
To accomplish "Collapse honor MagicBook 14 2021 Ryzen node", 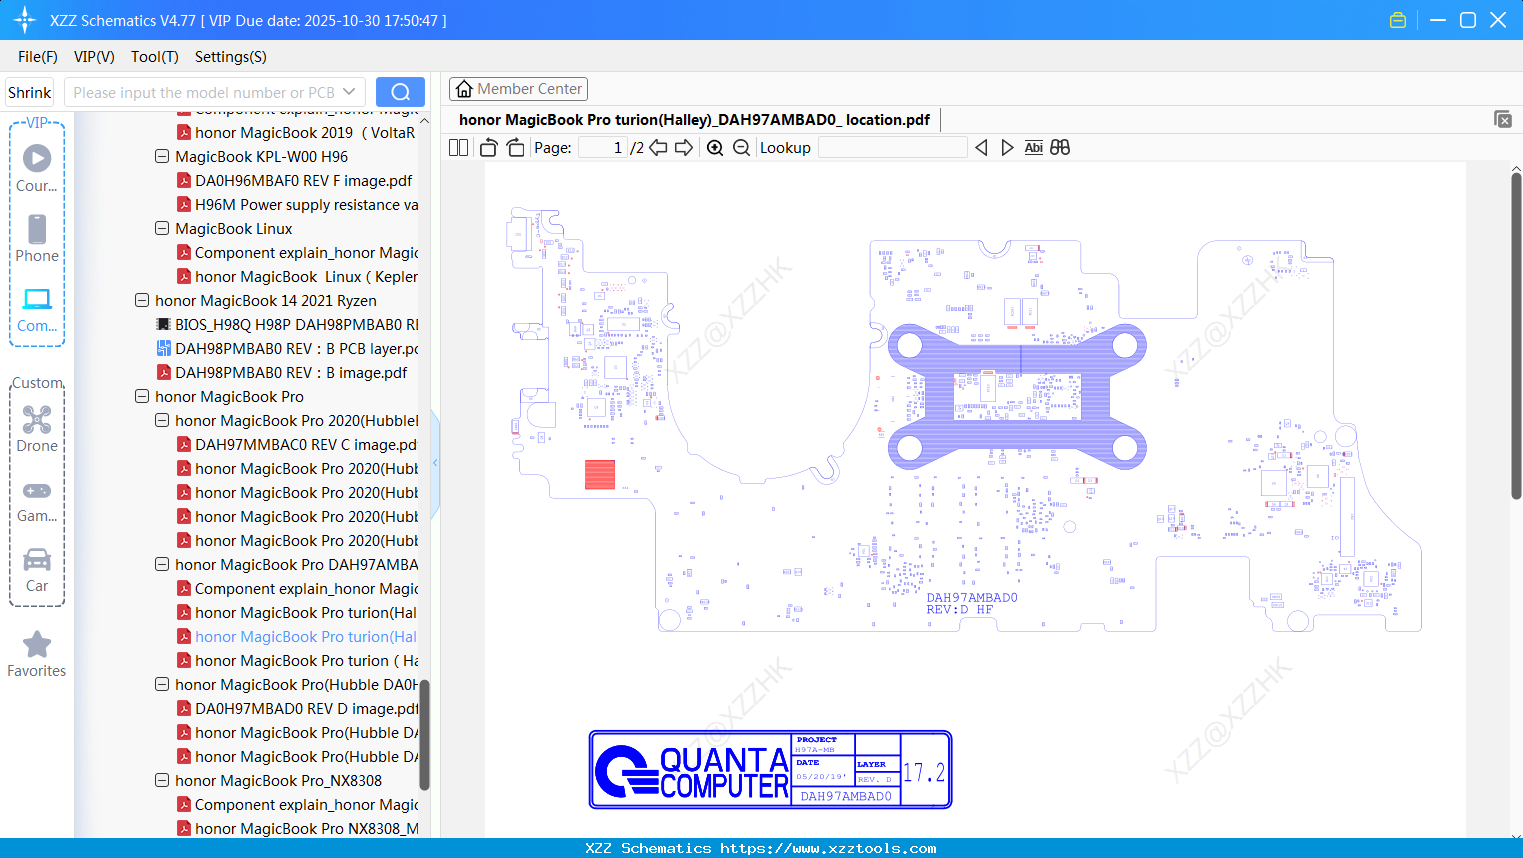I will pos(142,300).
